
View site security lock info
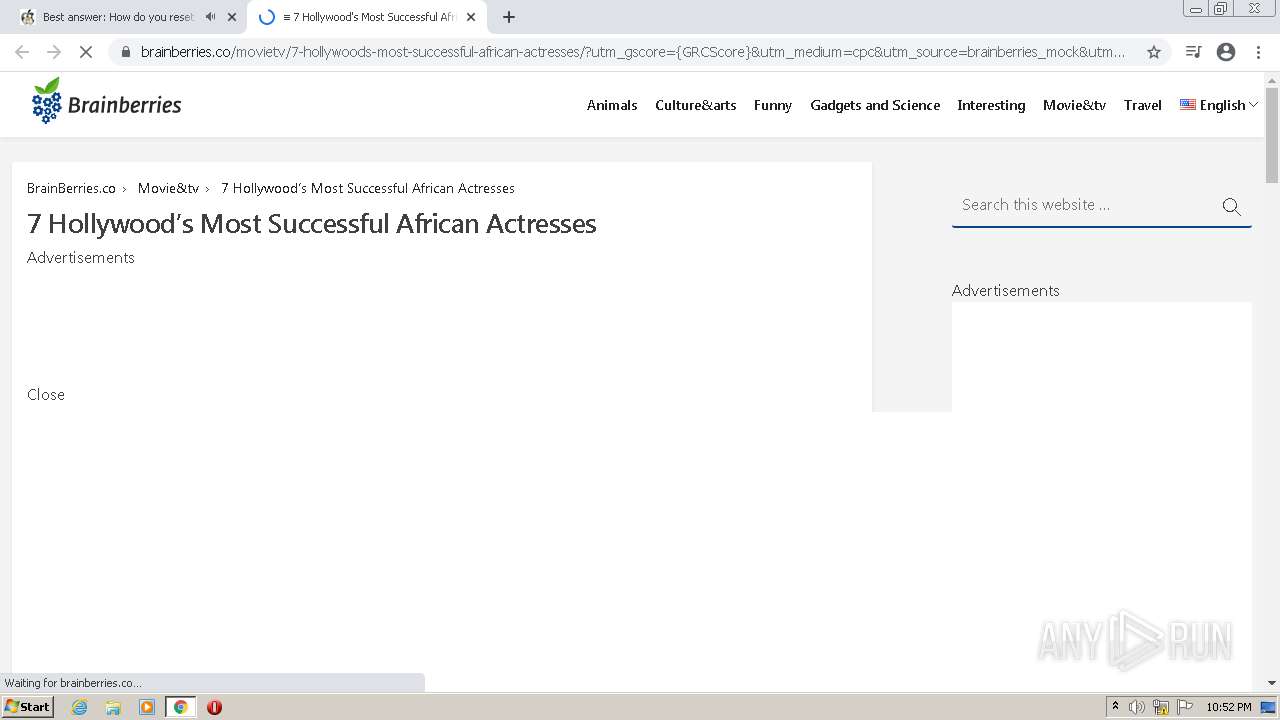pyautogui.click(x=125, y=52)
